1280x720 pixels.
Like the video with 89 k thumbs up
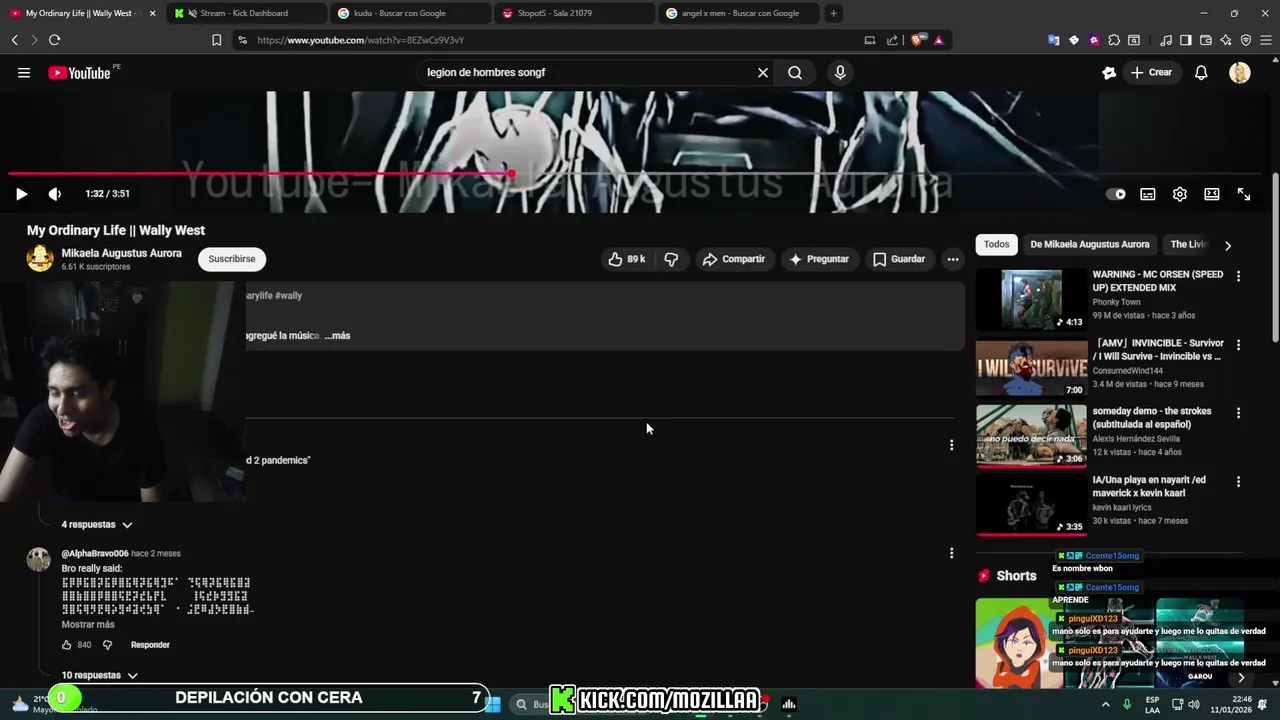tap(627, 259)
